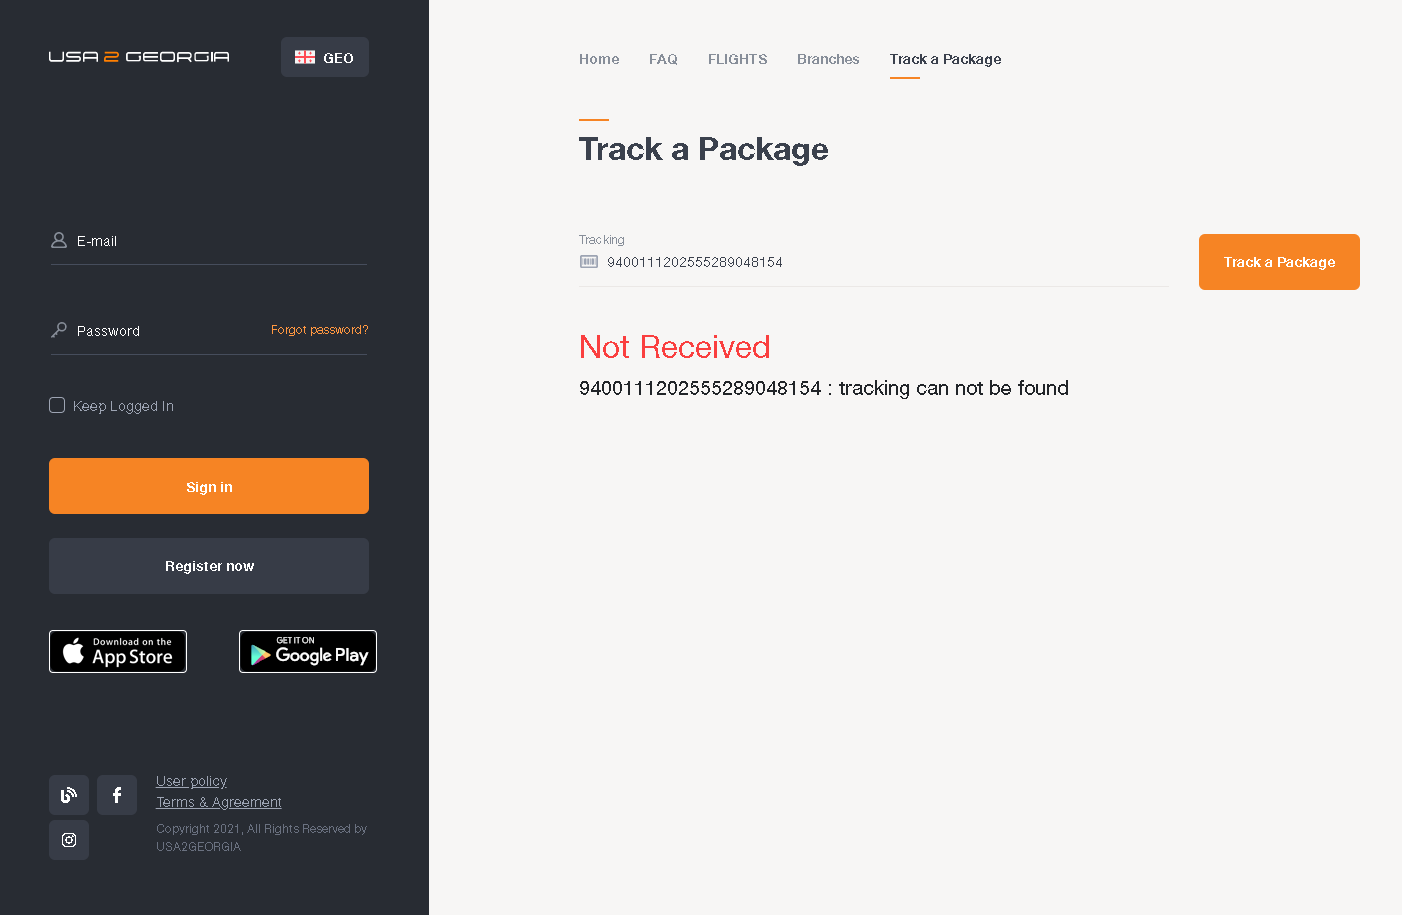1402x915 pixels.
Task: Click the Sign in button
Action: (209, 486)
